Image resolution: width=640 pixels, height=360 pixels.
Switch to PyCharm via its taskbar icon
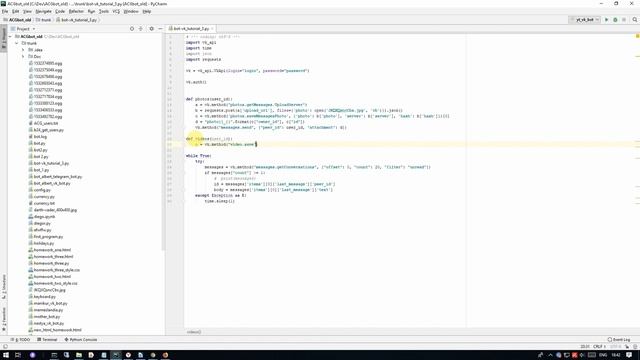pyautogui.click(x=116, y=355)
